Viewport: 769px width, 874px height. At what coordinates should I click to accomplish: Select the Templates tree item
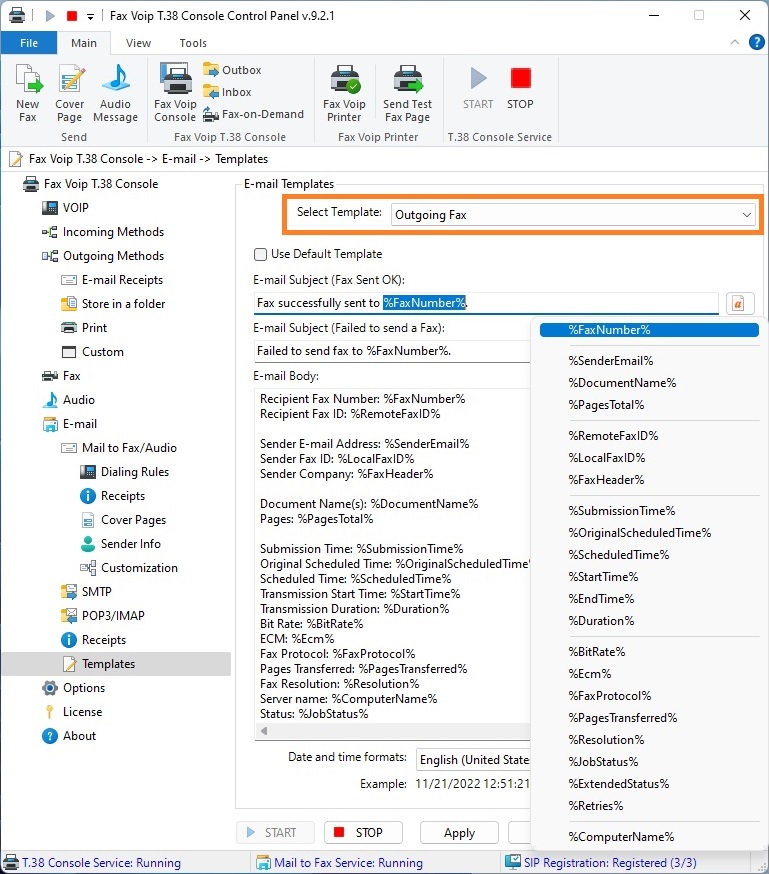click(116, 663)
